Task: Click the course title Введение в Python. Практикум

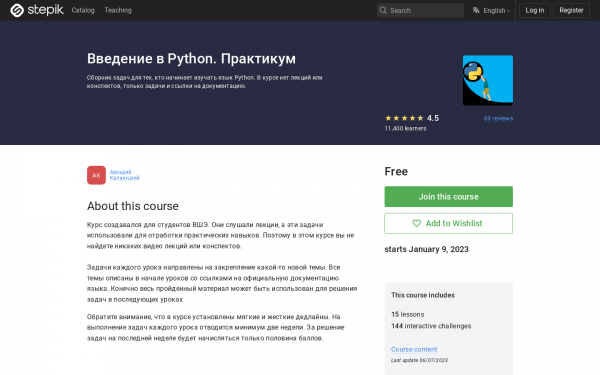Action: [x=191, y=59]
